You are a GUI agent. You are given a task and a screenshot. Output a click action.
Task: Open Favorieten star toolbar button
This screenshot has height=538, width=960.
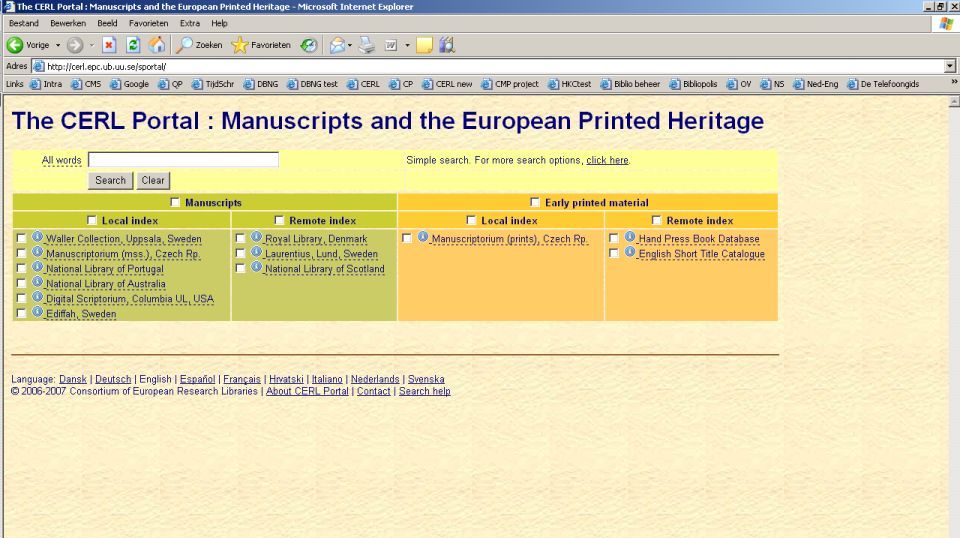pyautogui.click(x=261, y=45)
